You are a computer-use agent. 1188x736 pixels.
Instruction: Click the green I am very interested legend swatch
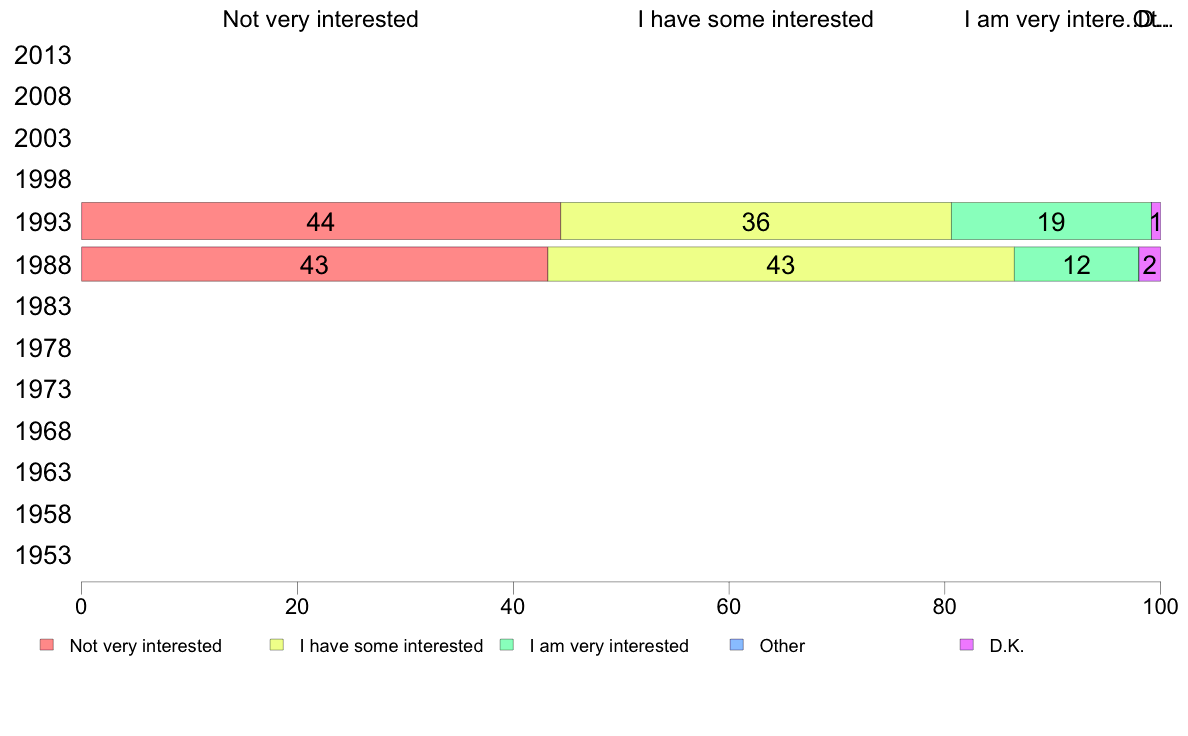[507, 645]
